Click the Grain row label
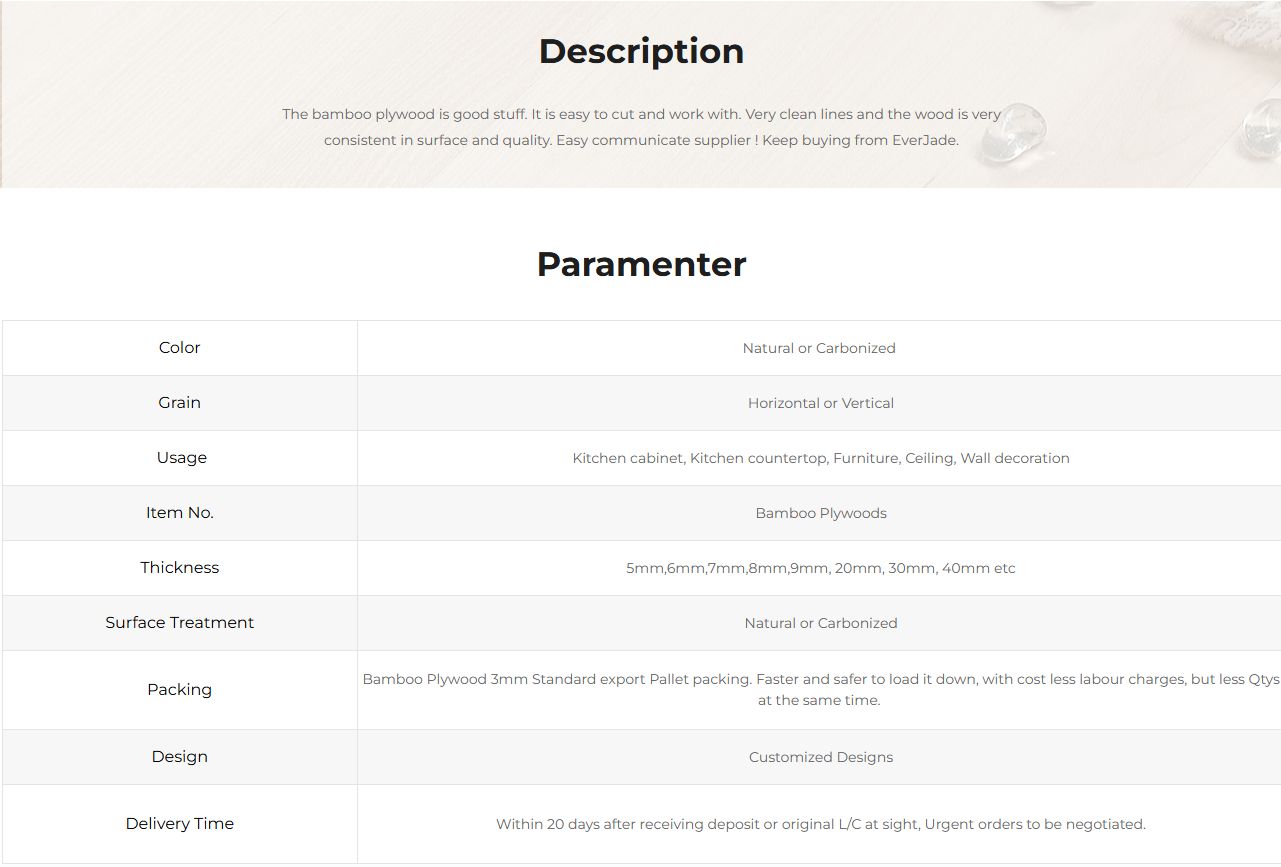Viewport: 1281px width, 867px height. click(180, 403)
